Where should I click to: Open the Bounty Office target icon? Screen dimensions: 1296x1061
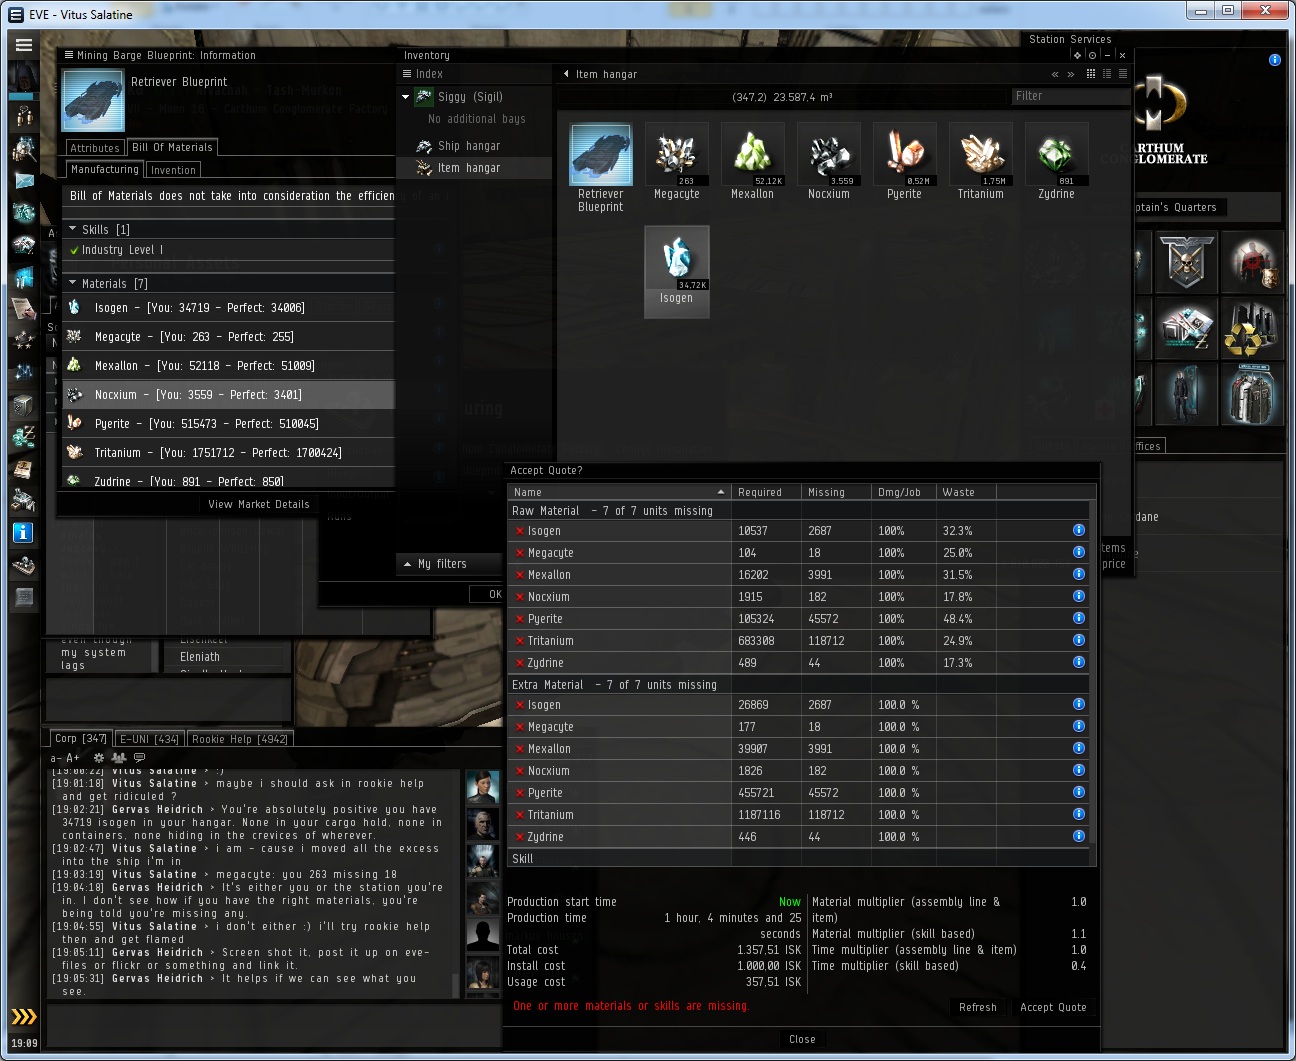[1253, 262]
